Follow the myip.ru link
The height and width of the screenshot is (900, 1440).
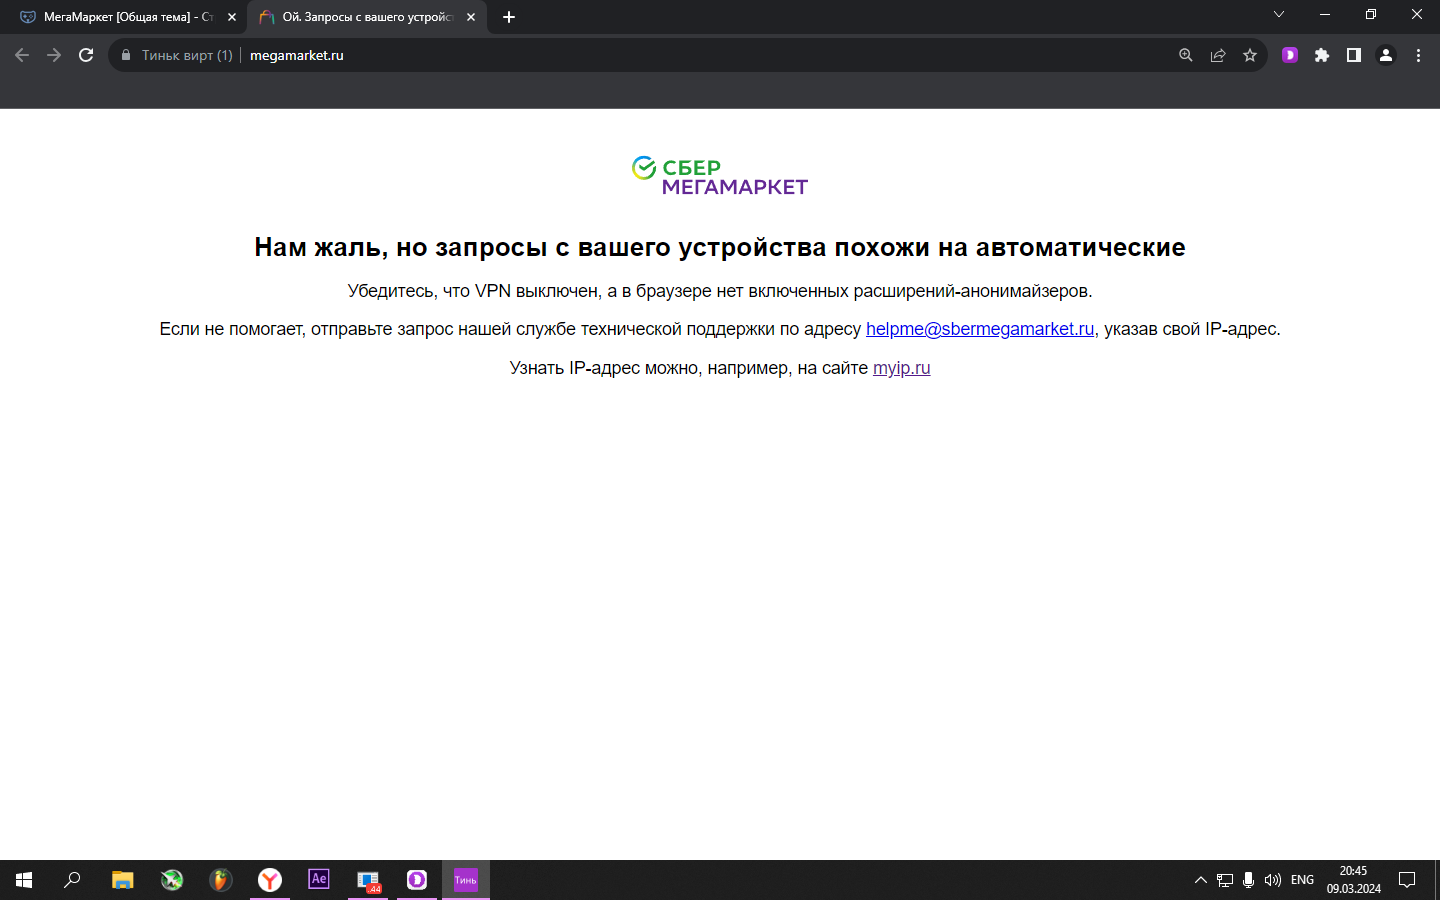pos(901,368)
